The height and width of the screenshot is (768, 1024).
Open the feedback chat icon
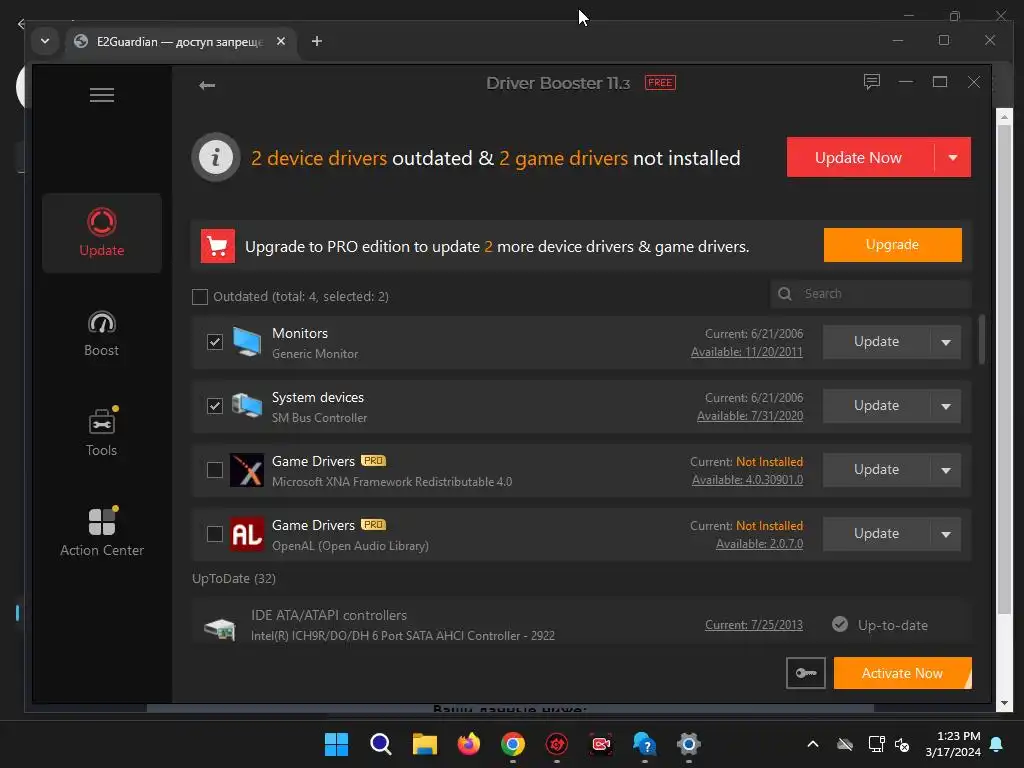[x=871, y=82]
